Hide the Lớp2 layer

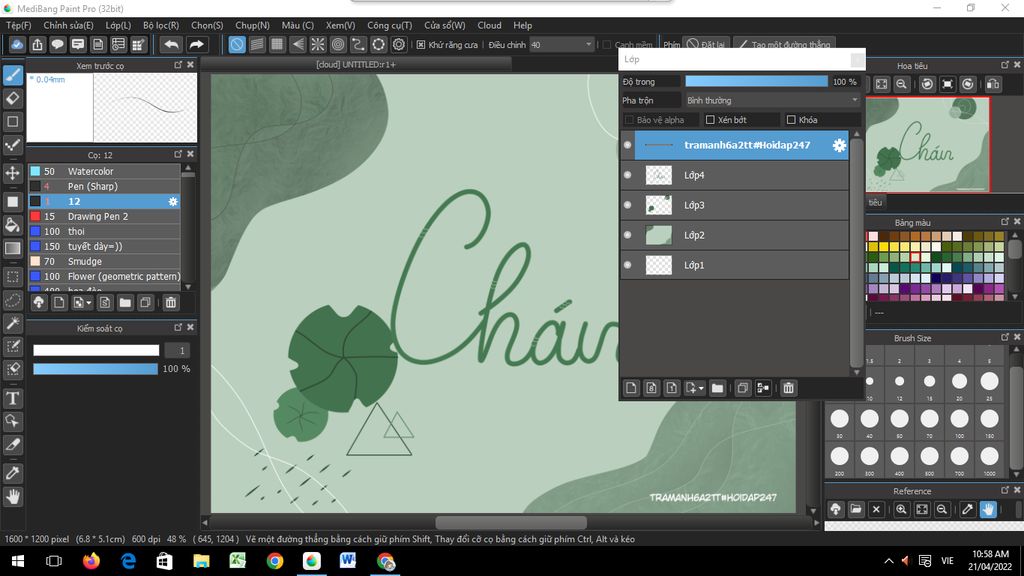click(628, 235)
